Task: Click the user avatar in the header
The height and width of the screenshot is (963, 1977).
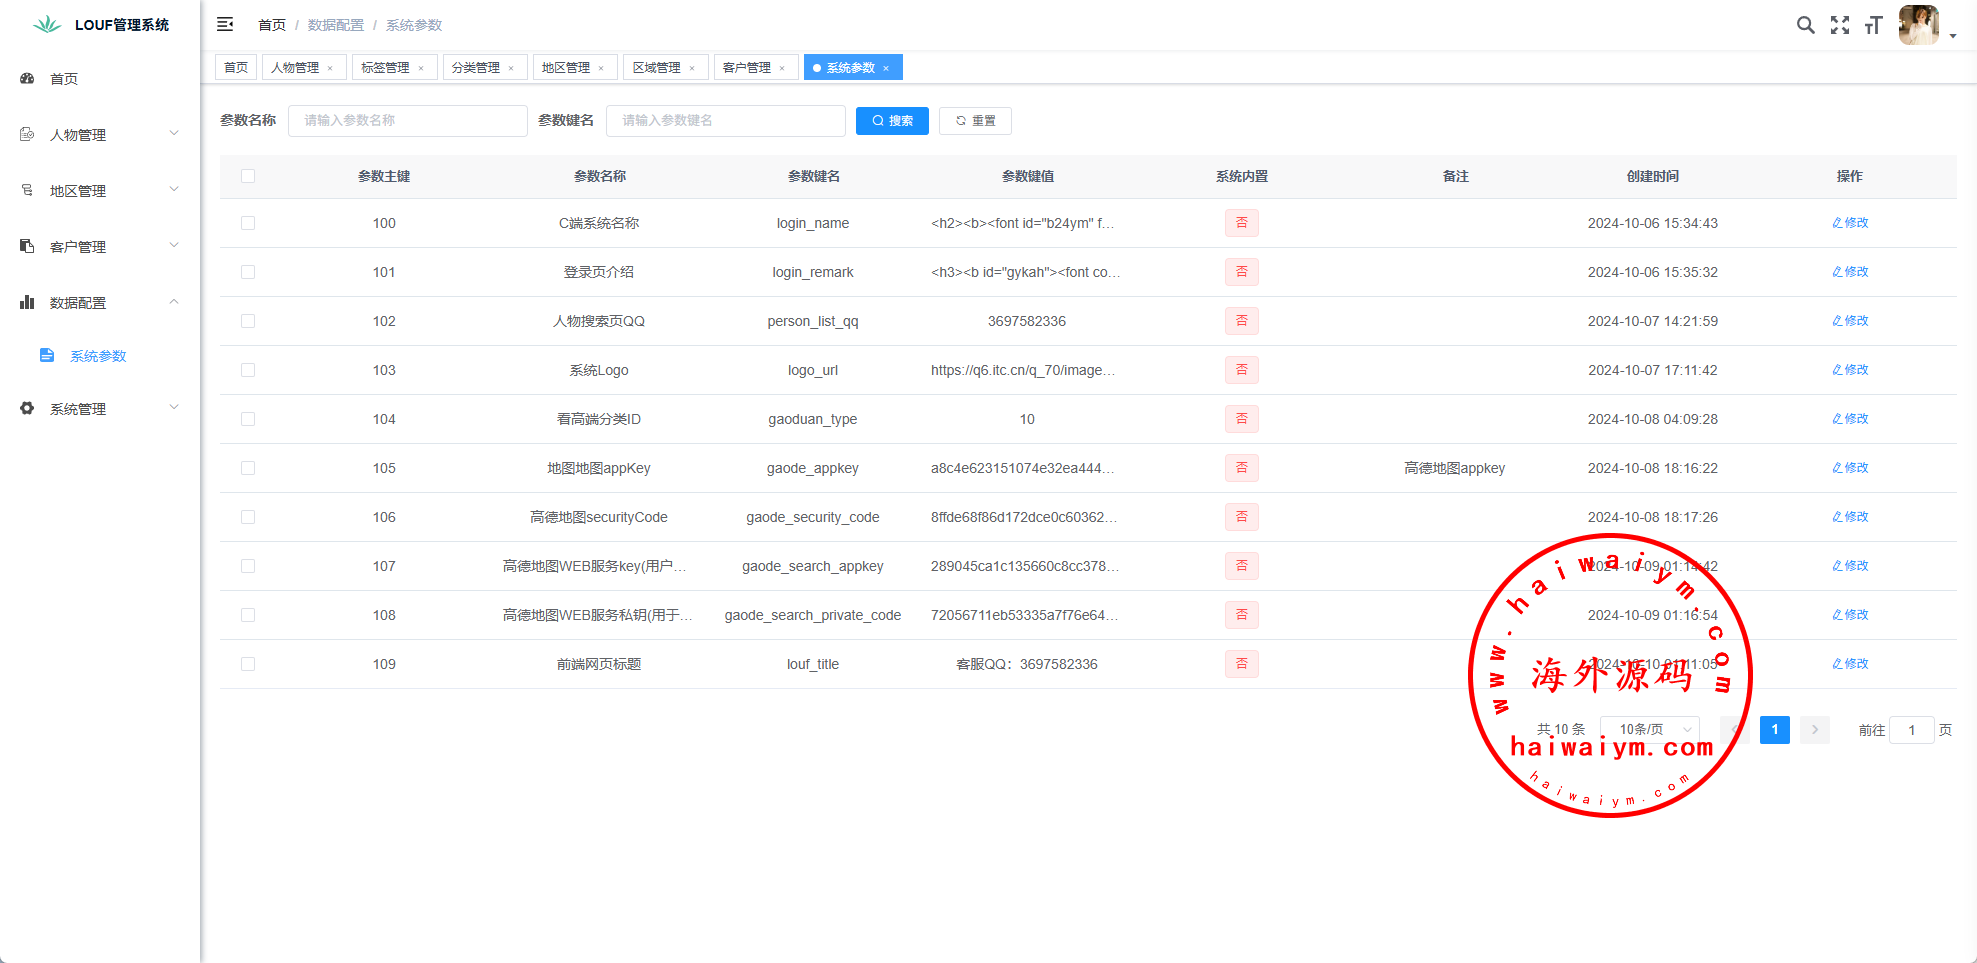Action: [x=1918, y=25]
